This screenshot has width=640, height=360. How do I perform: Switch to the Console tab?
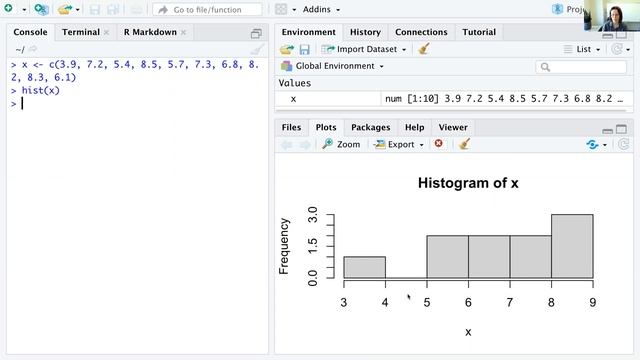[30, 32]
